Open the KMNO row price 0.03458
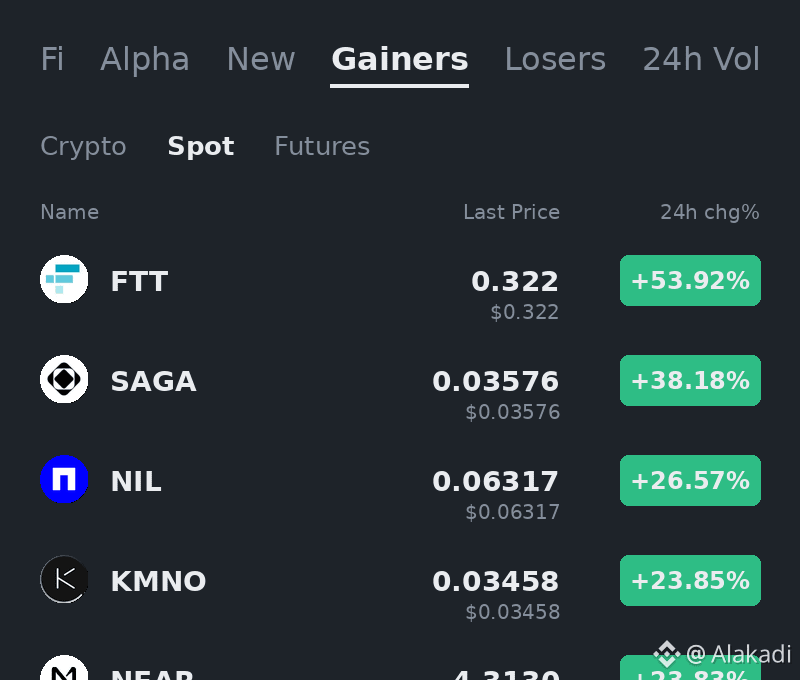The width and height of the screenshot is (800, 680). [x=495, y=582]
